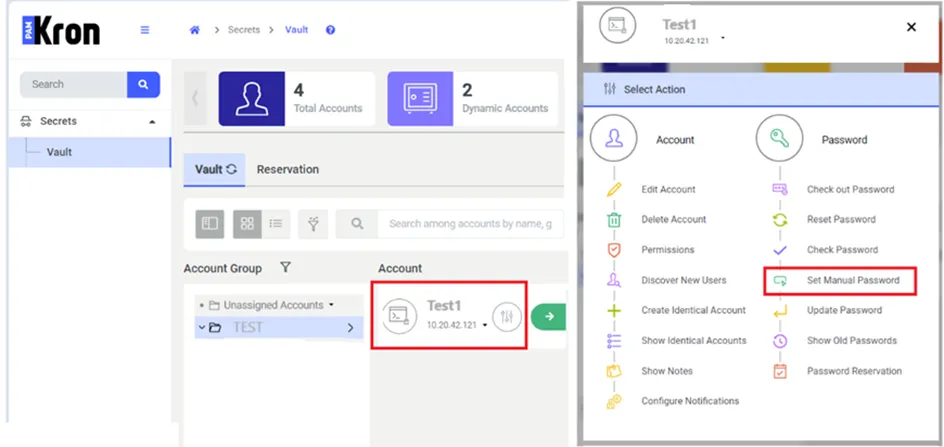
Task: Click Check out Password option
Action: 850,190
